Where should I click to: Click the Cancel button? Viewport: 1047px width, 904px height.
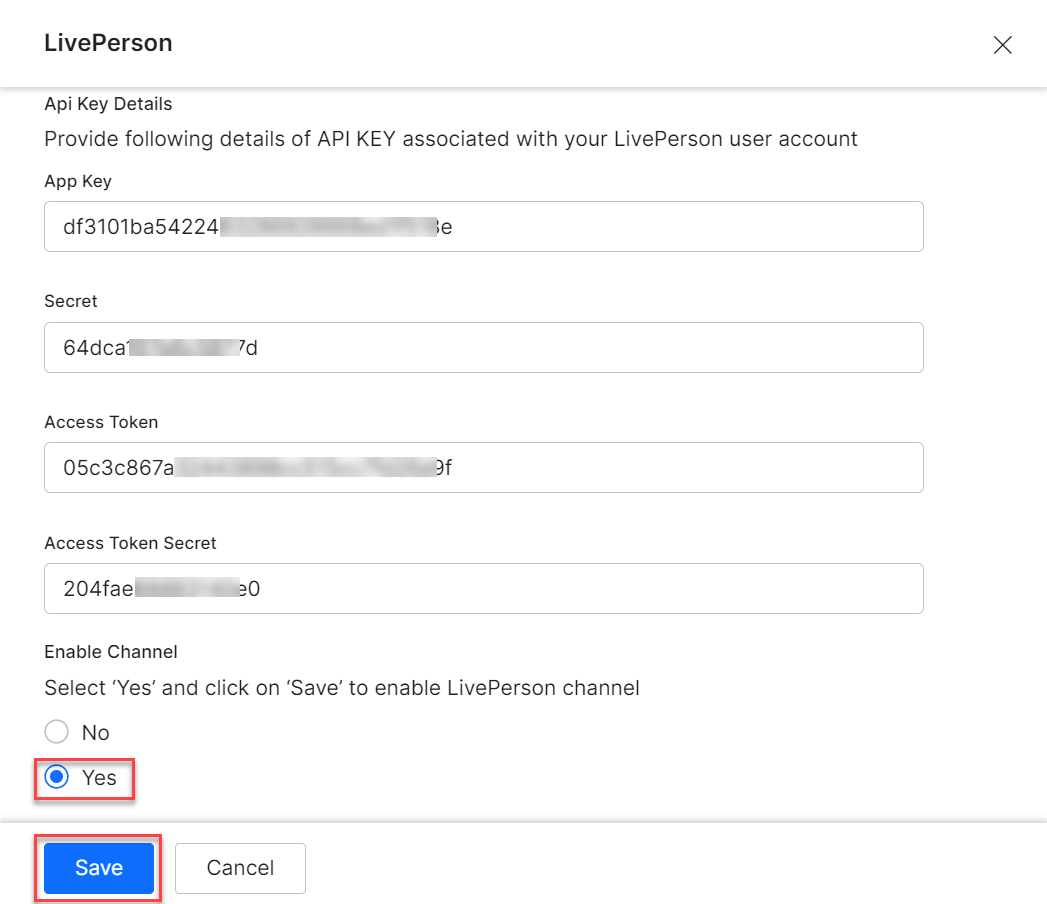tap(240, 868)
